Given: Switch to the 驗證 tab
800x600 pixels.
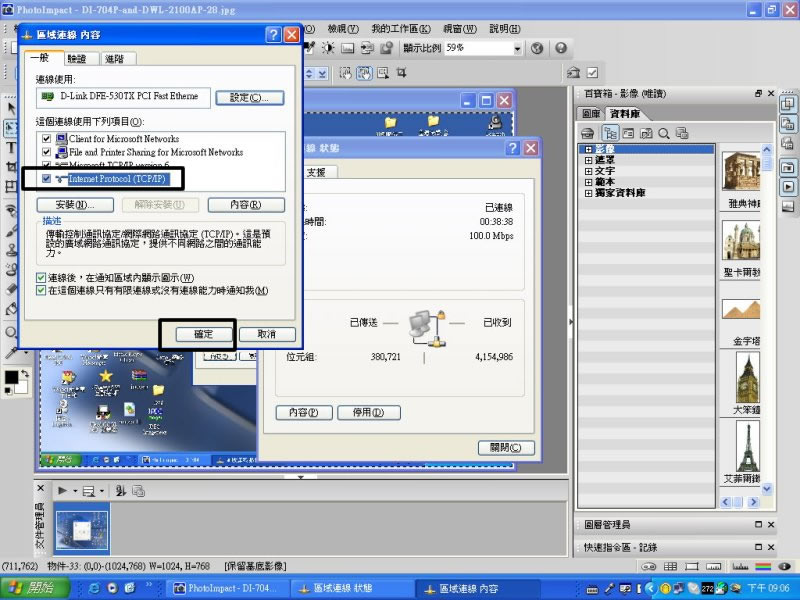Looking at the screenshot, I should point(77,59).
